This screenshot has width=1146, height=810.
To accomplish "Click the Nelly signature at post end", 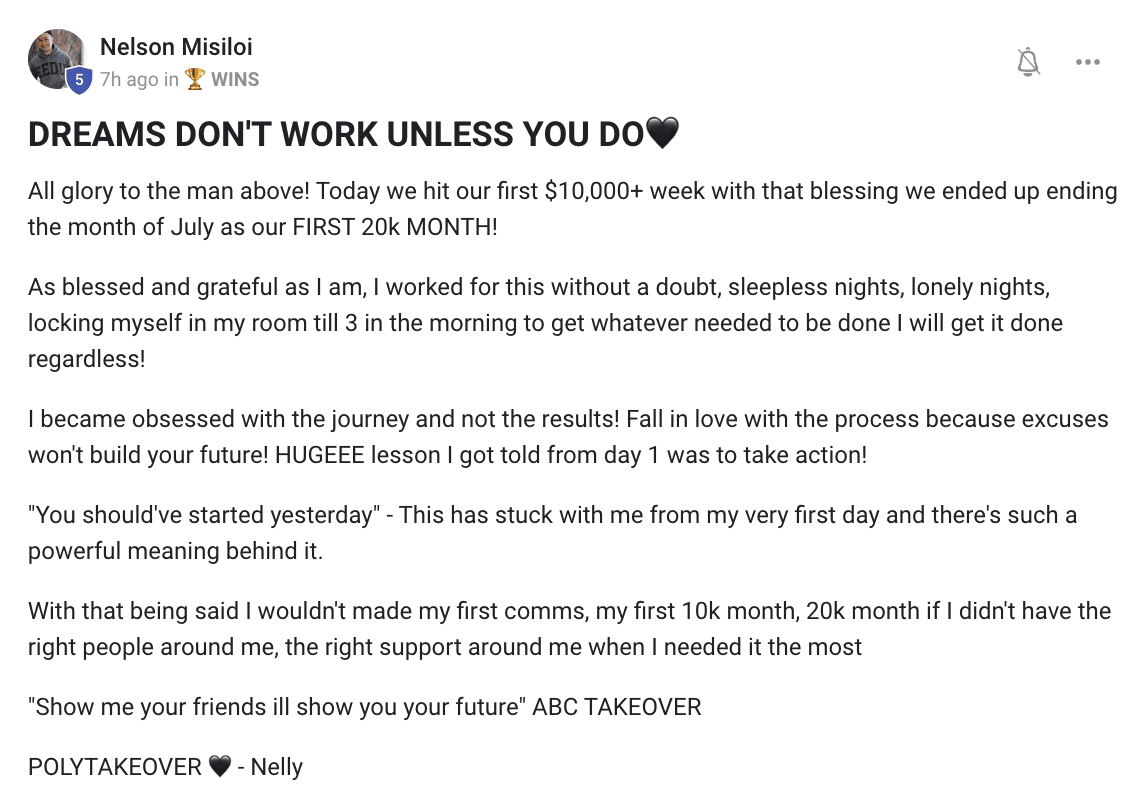I will [x=276, y=767].
